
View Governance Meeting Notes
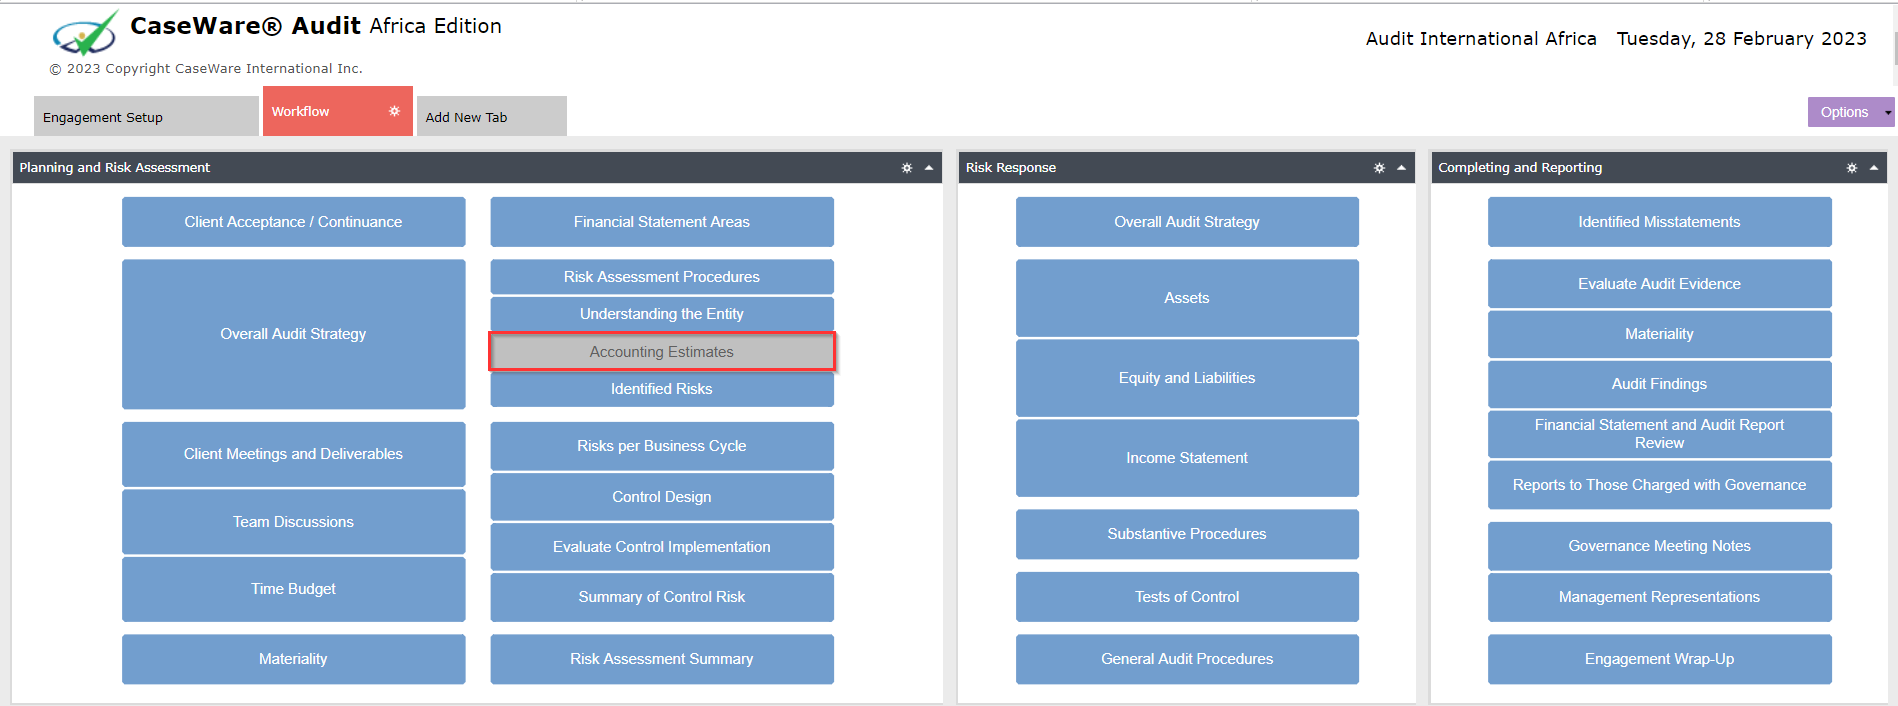click(x=1660, y=546)
